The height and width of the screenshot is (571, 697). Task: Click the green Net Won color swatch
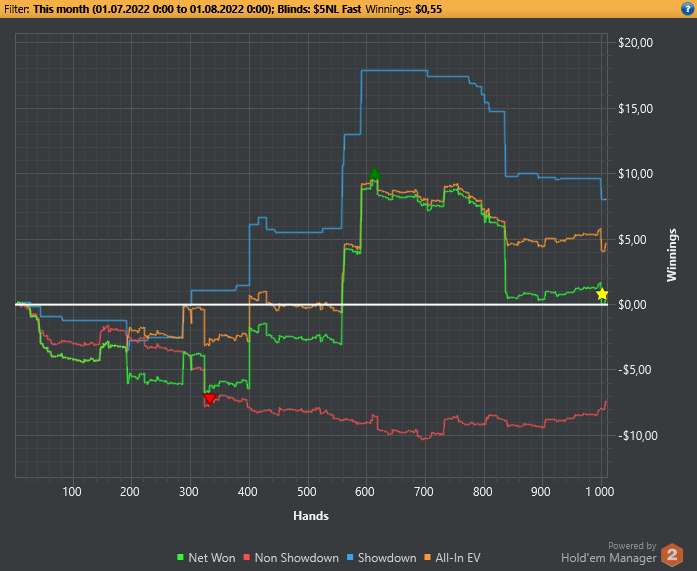click(x=180, y=557)
